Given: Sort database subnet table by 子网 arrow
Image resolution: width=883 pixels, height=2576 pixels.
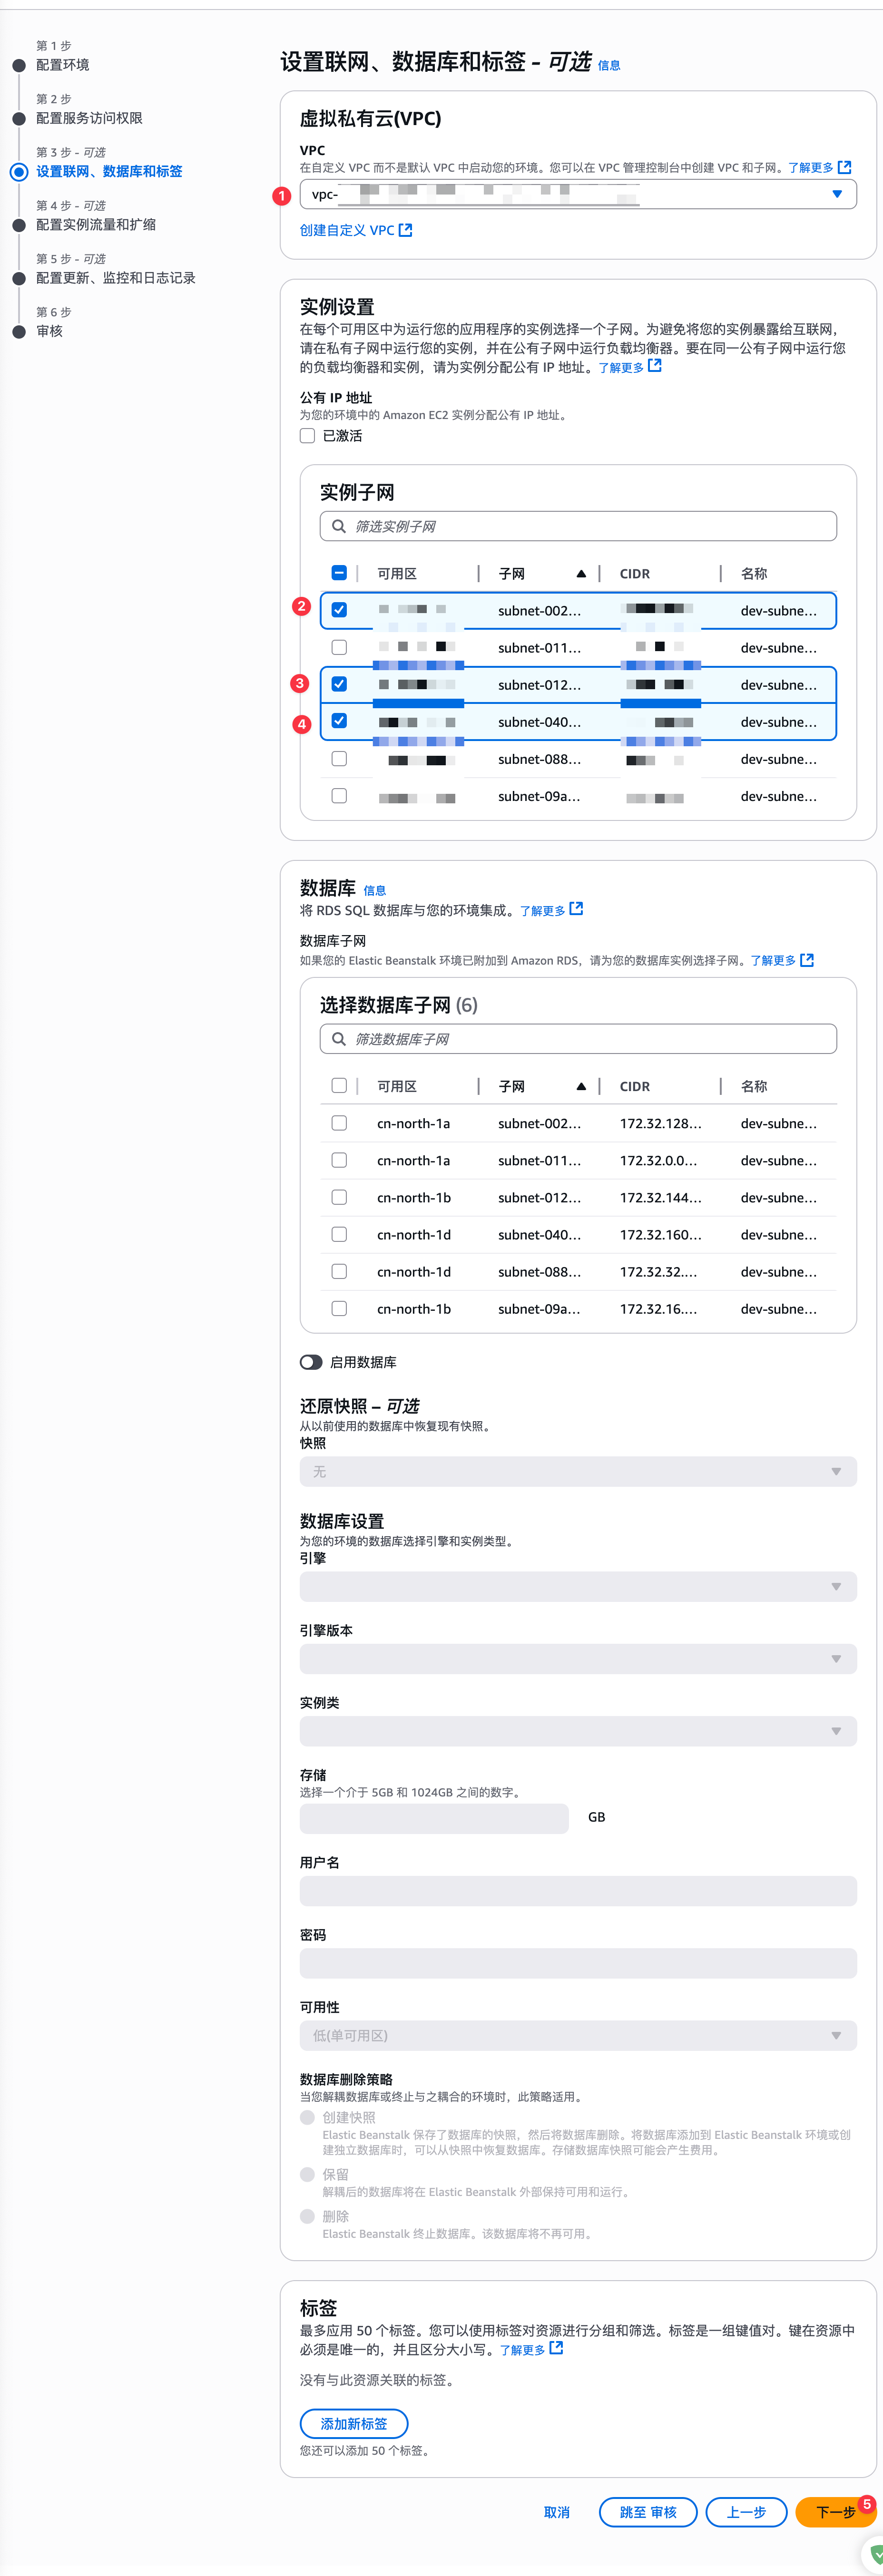Looking at the screenshot, I should [x=581, y=1086].
